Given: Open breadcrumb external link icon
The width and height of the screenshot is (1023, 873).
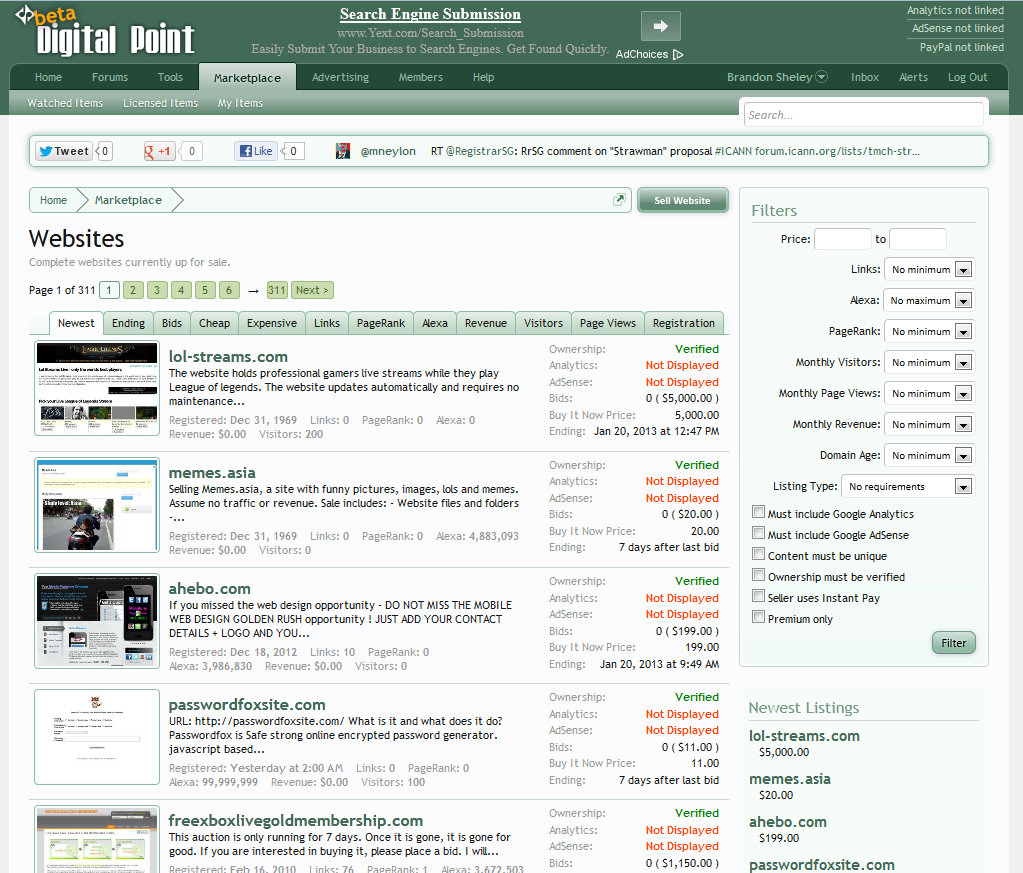Looking at the screenshot, I should pyautogui.click(x=619, y=200).
